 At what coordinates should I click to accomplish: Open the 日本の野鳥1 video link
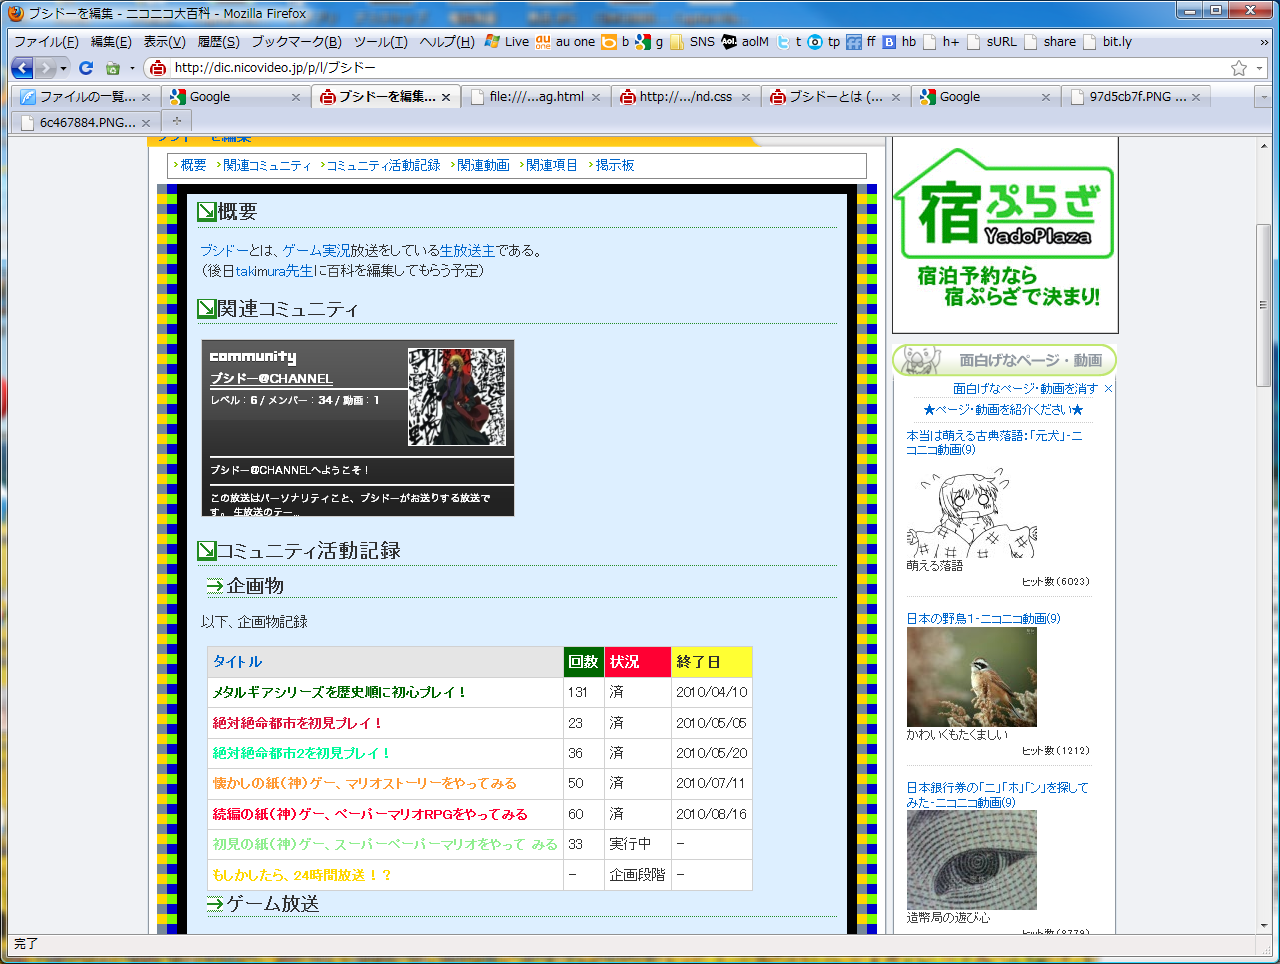983,619
